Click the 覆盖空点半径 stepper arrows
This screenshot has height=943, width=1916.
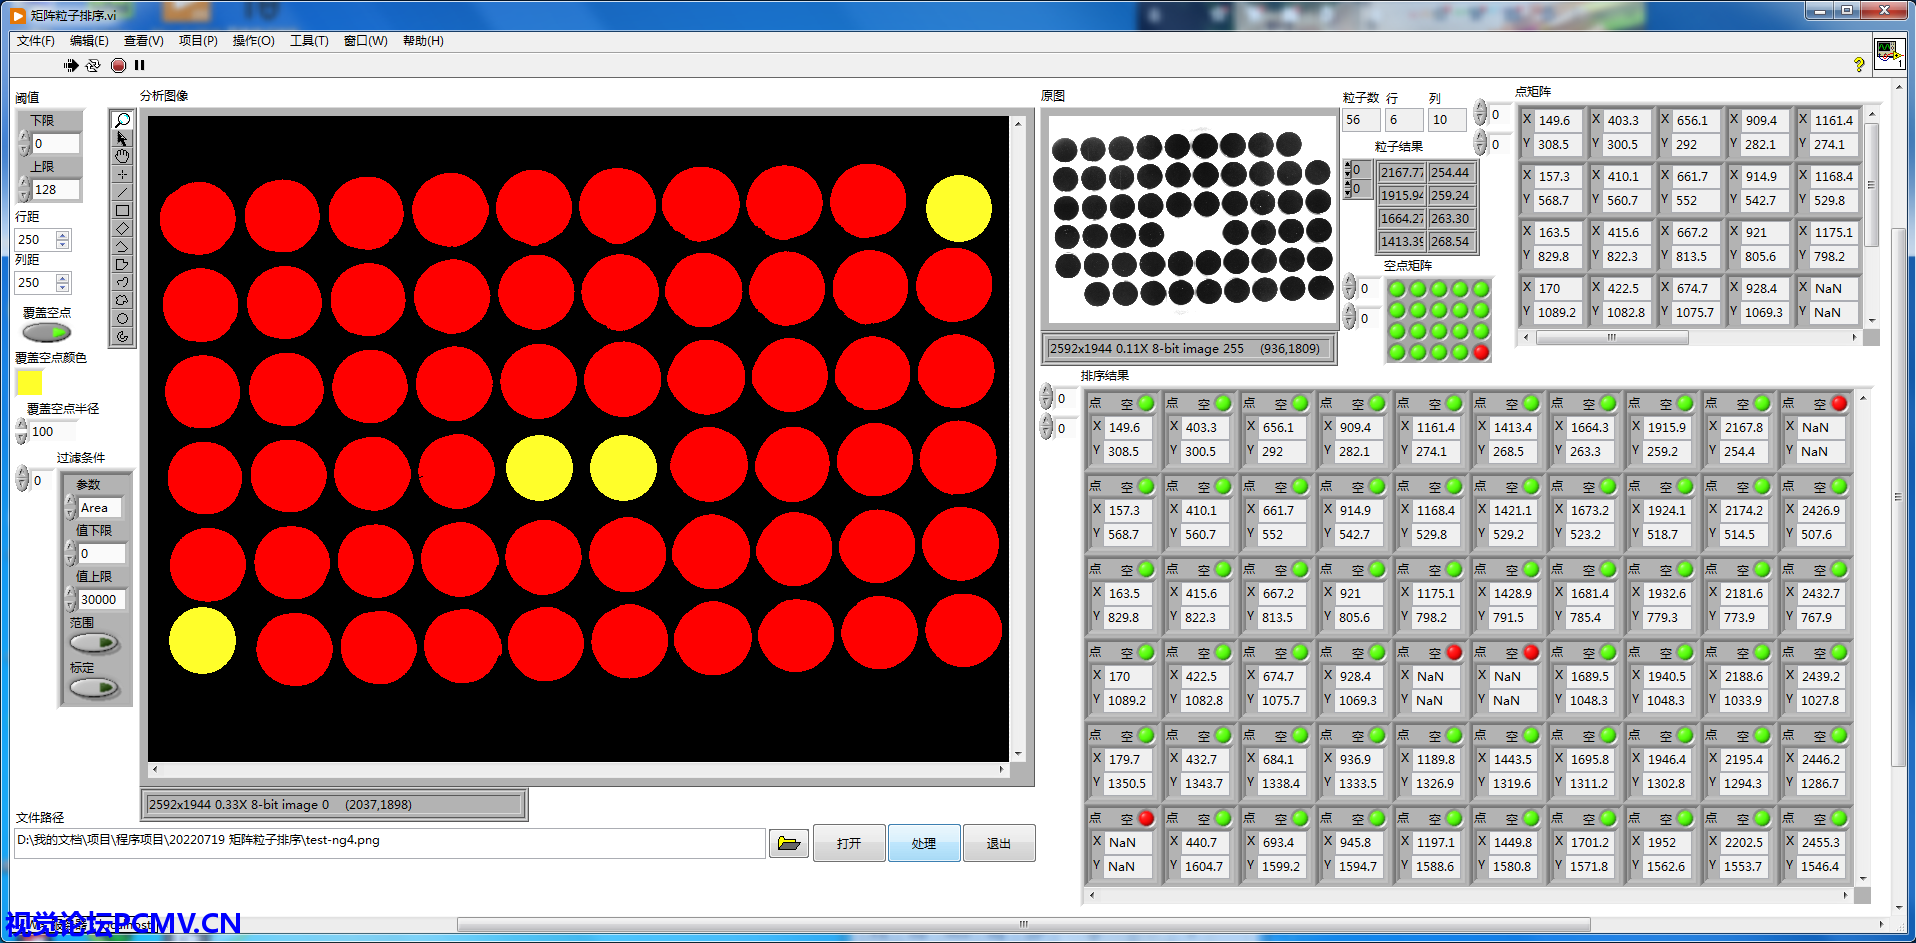click(22, 432)
